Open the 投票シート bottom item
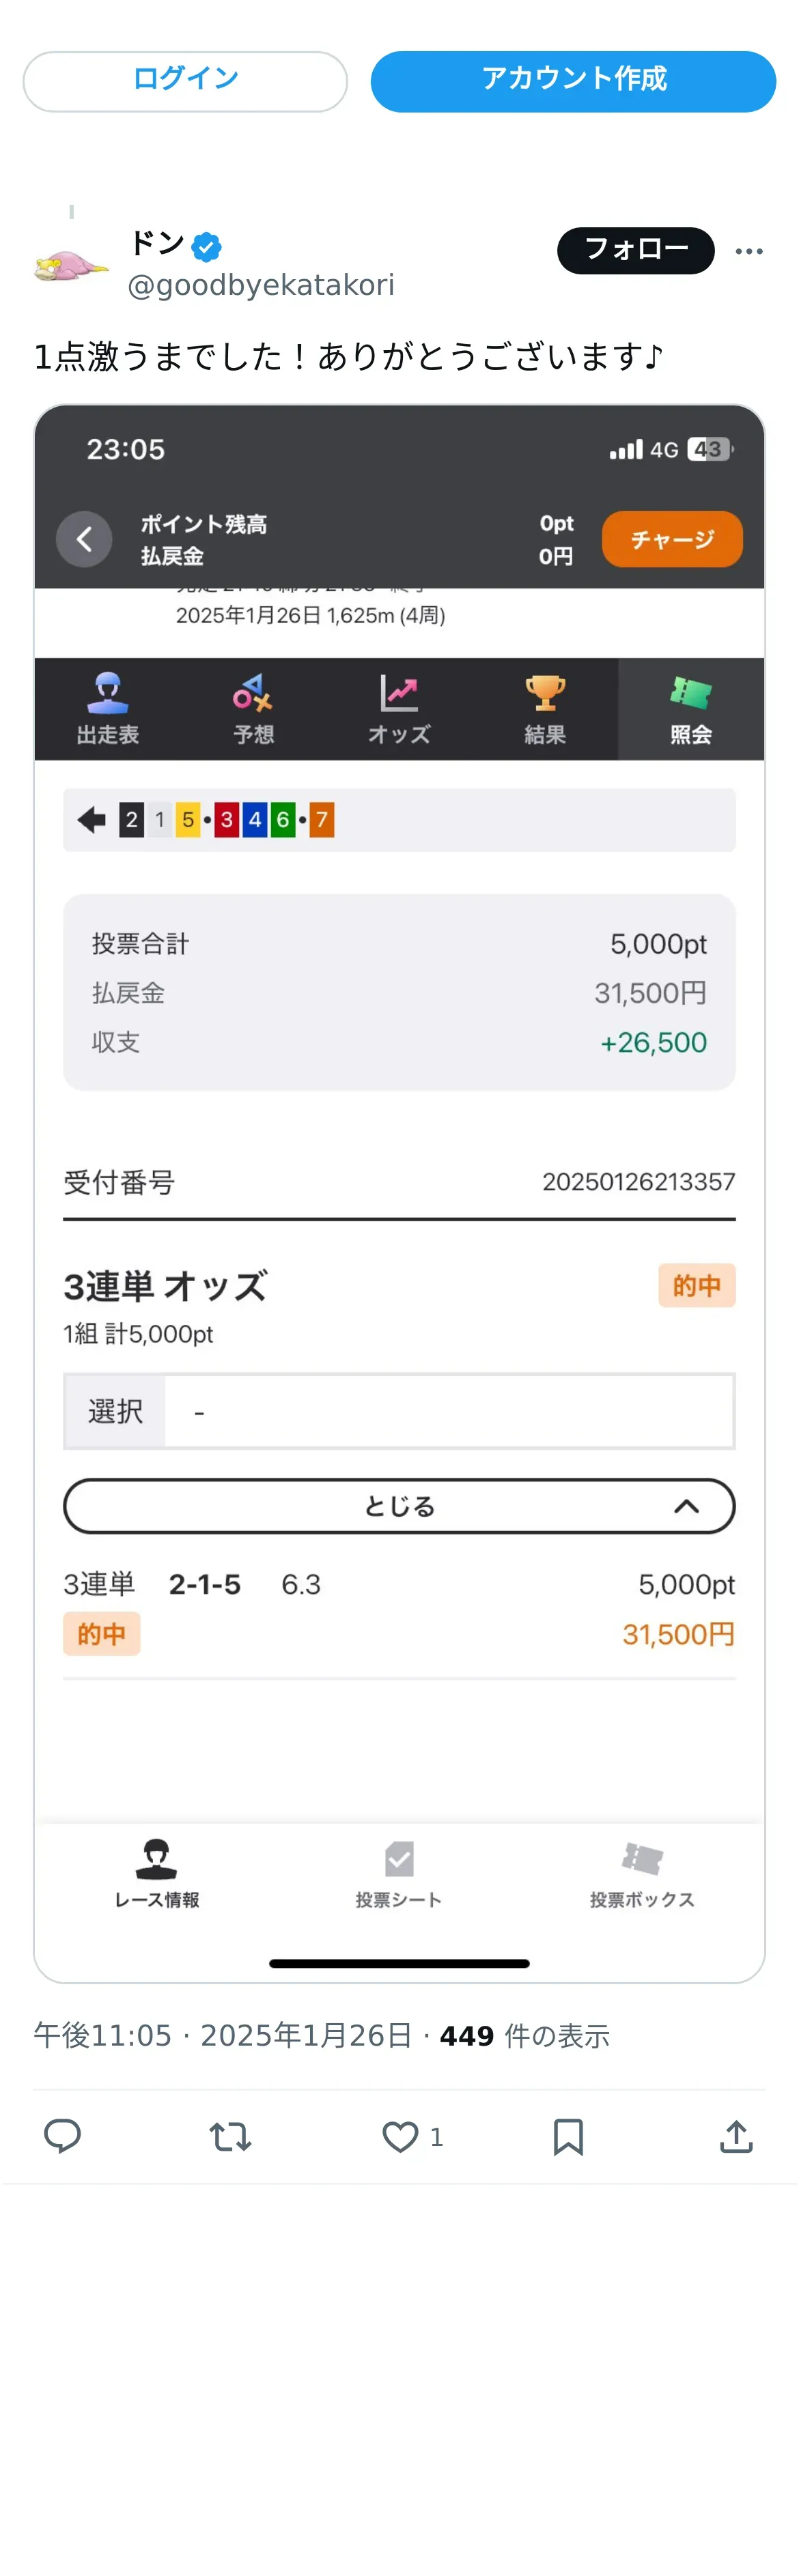This screenshot has width=799, height=2576. [x=399, y=1873]
